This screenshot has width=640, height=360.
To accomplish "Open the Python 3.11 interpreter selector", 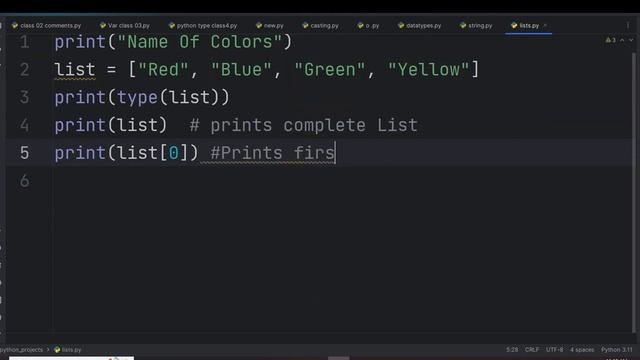I will click(616, 350).
